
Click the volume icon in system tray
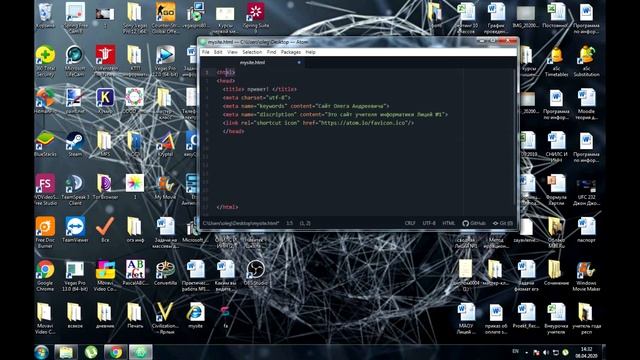click(546, 352)
